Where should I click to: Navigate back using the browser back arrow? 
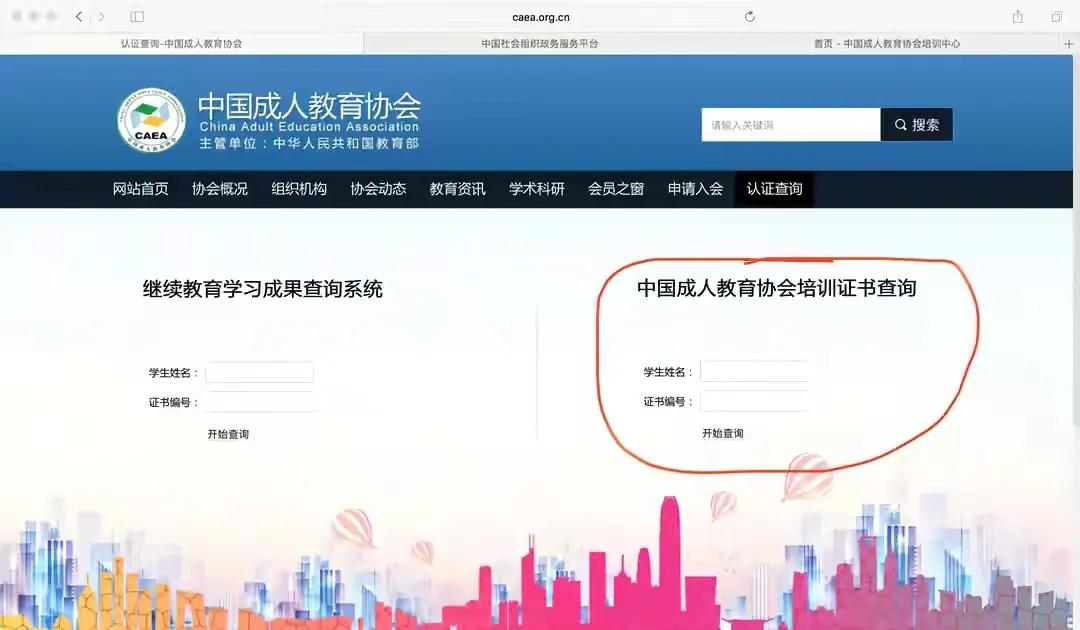pyautogui.click(x=78, y=16)
